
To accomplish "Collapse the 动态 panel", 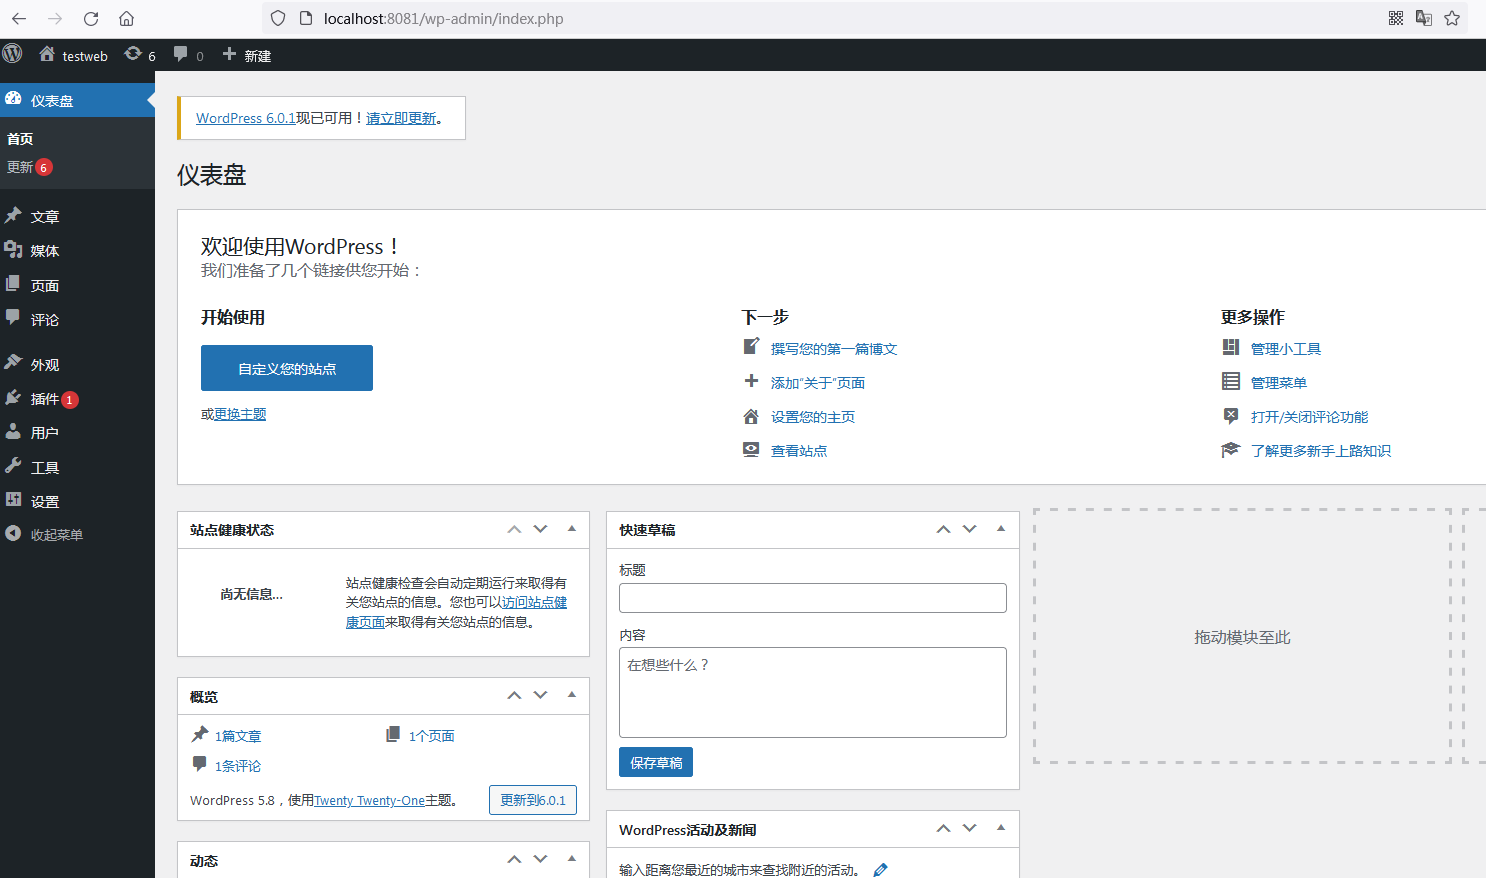I will [x=572, y=859].
